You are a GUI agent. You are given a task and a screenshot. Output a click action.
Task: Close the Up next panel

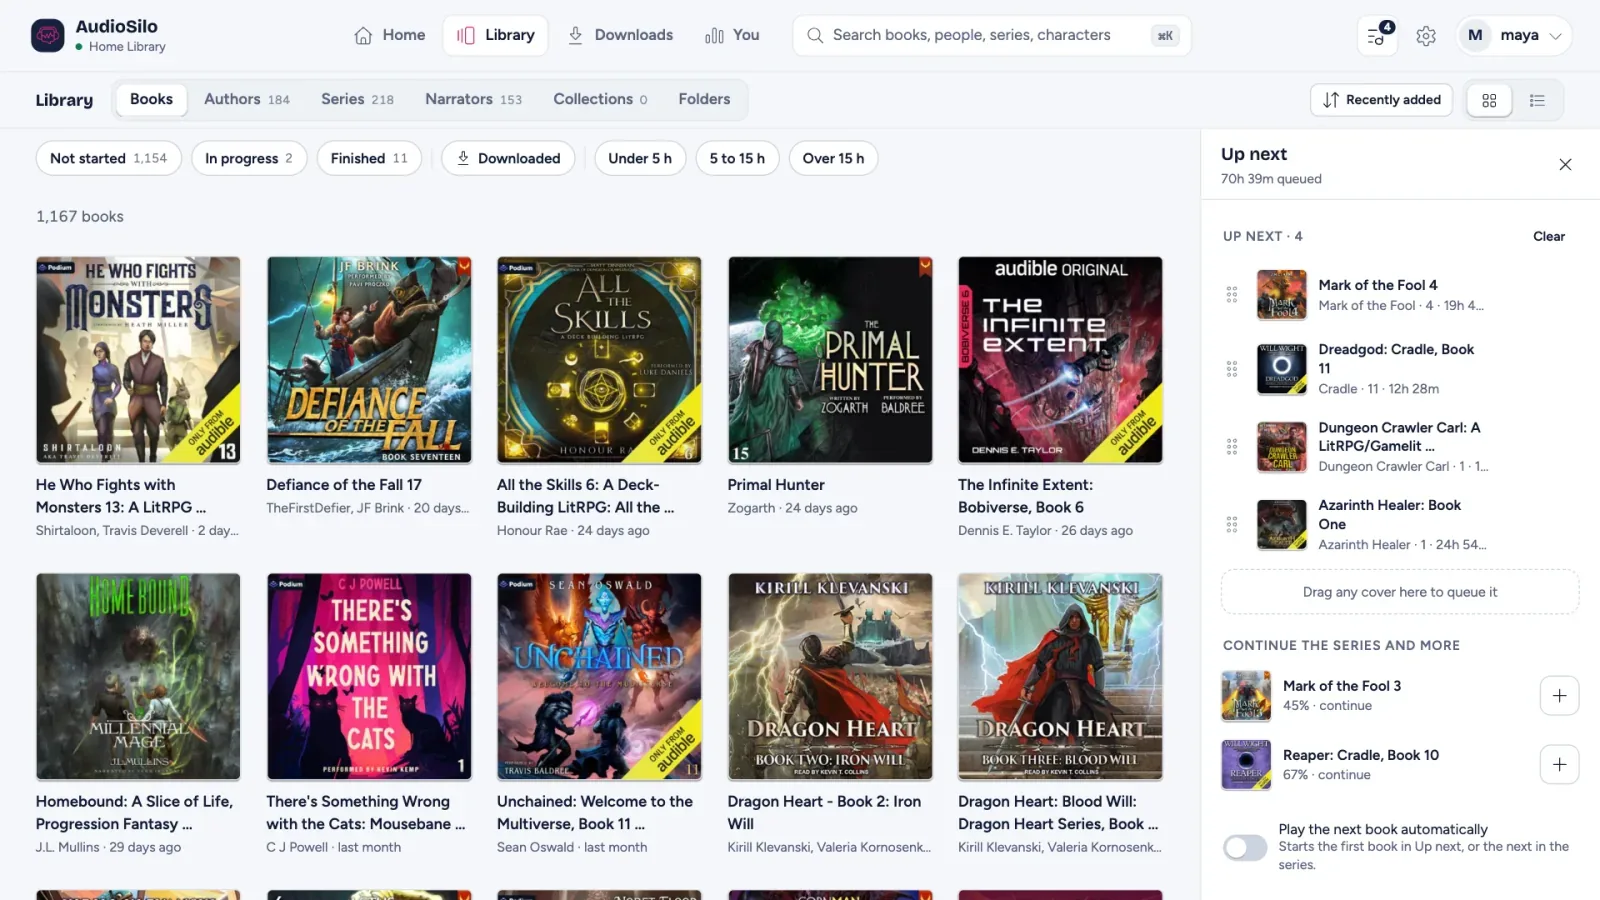[1565, 164]
